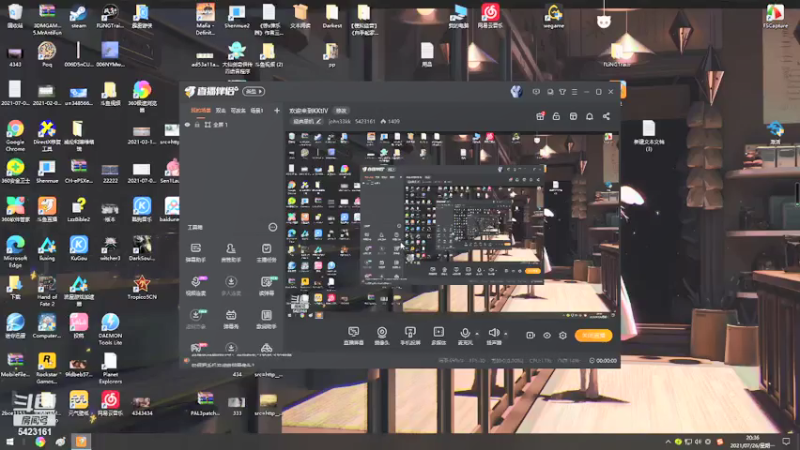Screen dimensions: 800x450
Task: Toggle preview eye icon near settings gear
Action: click(547, 335)
